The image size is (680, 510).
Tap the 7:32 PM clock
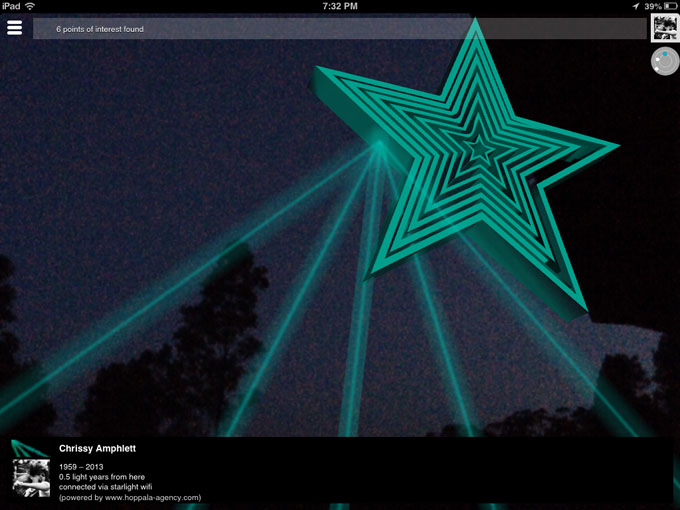[x=340, y=6]
